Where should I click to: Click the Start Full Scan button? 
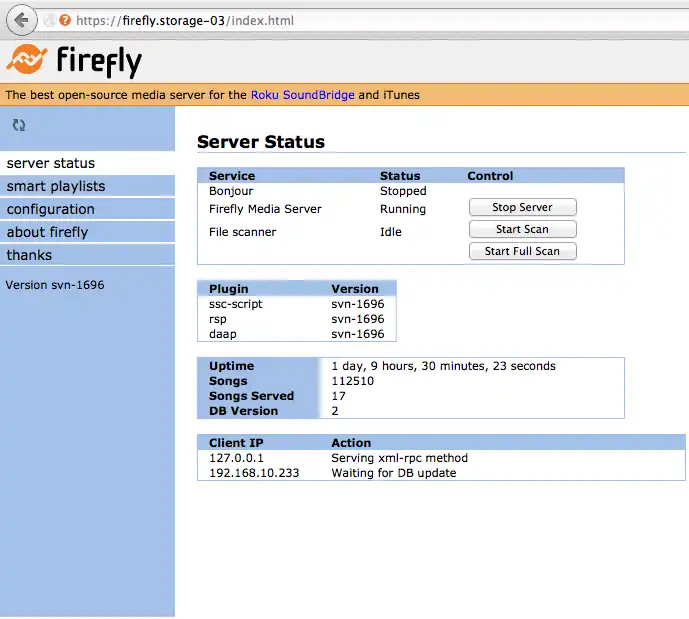pos(522,251)
